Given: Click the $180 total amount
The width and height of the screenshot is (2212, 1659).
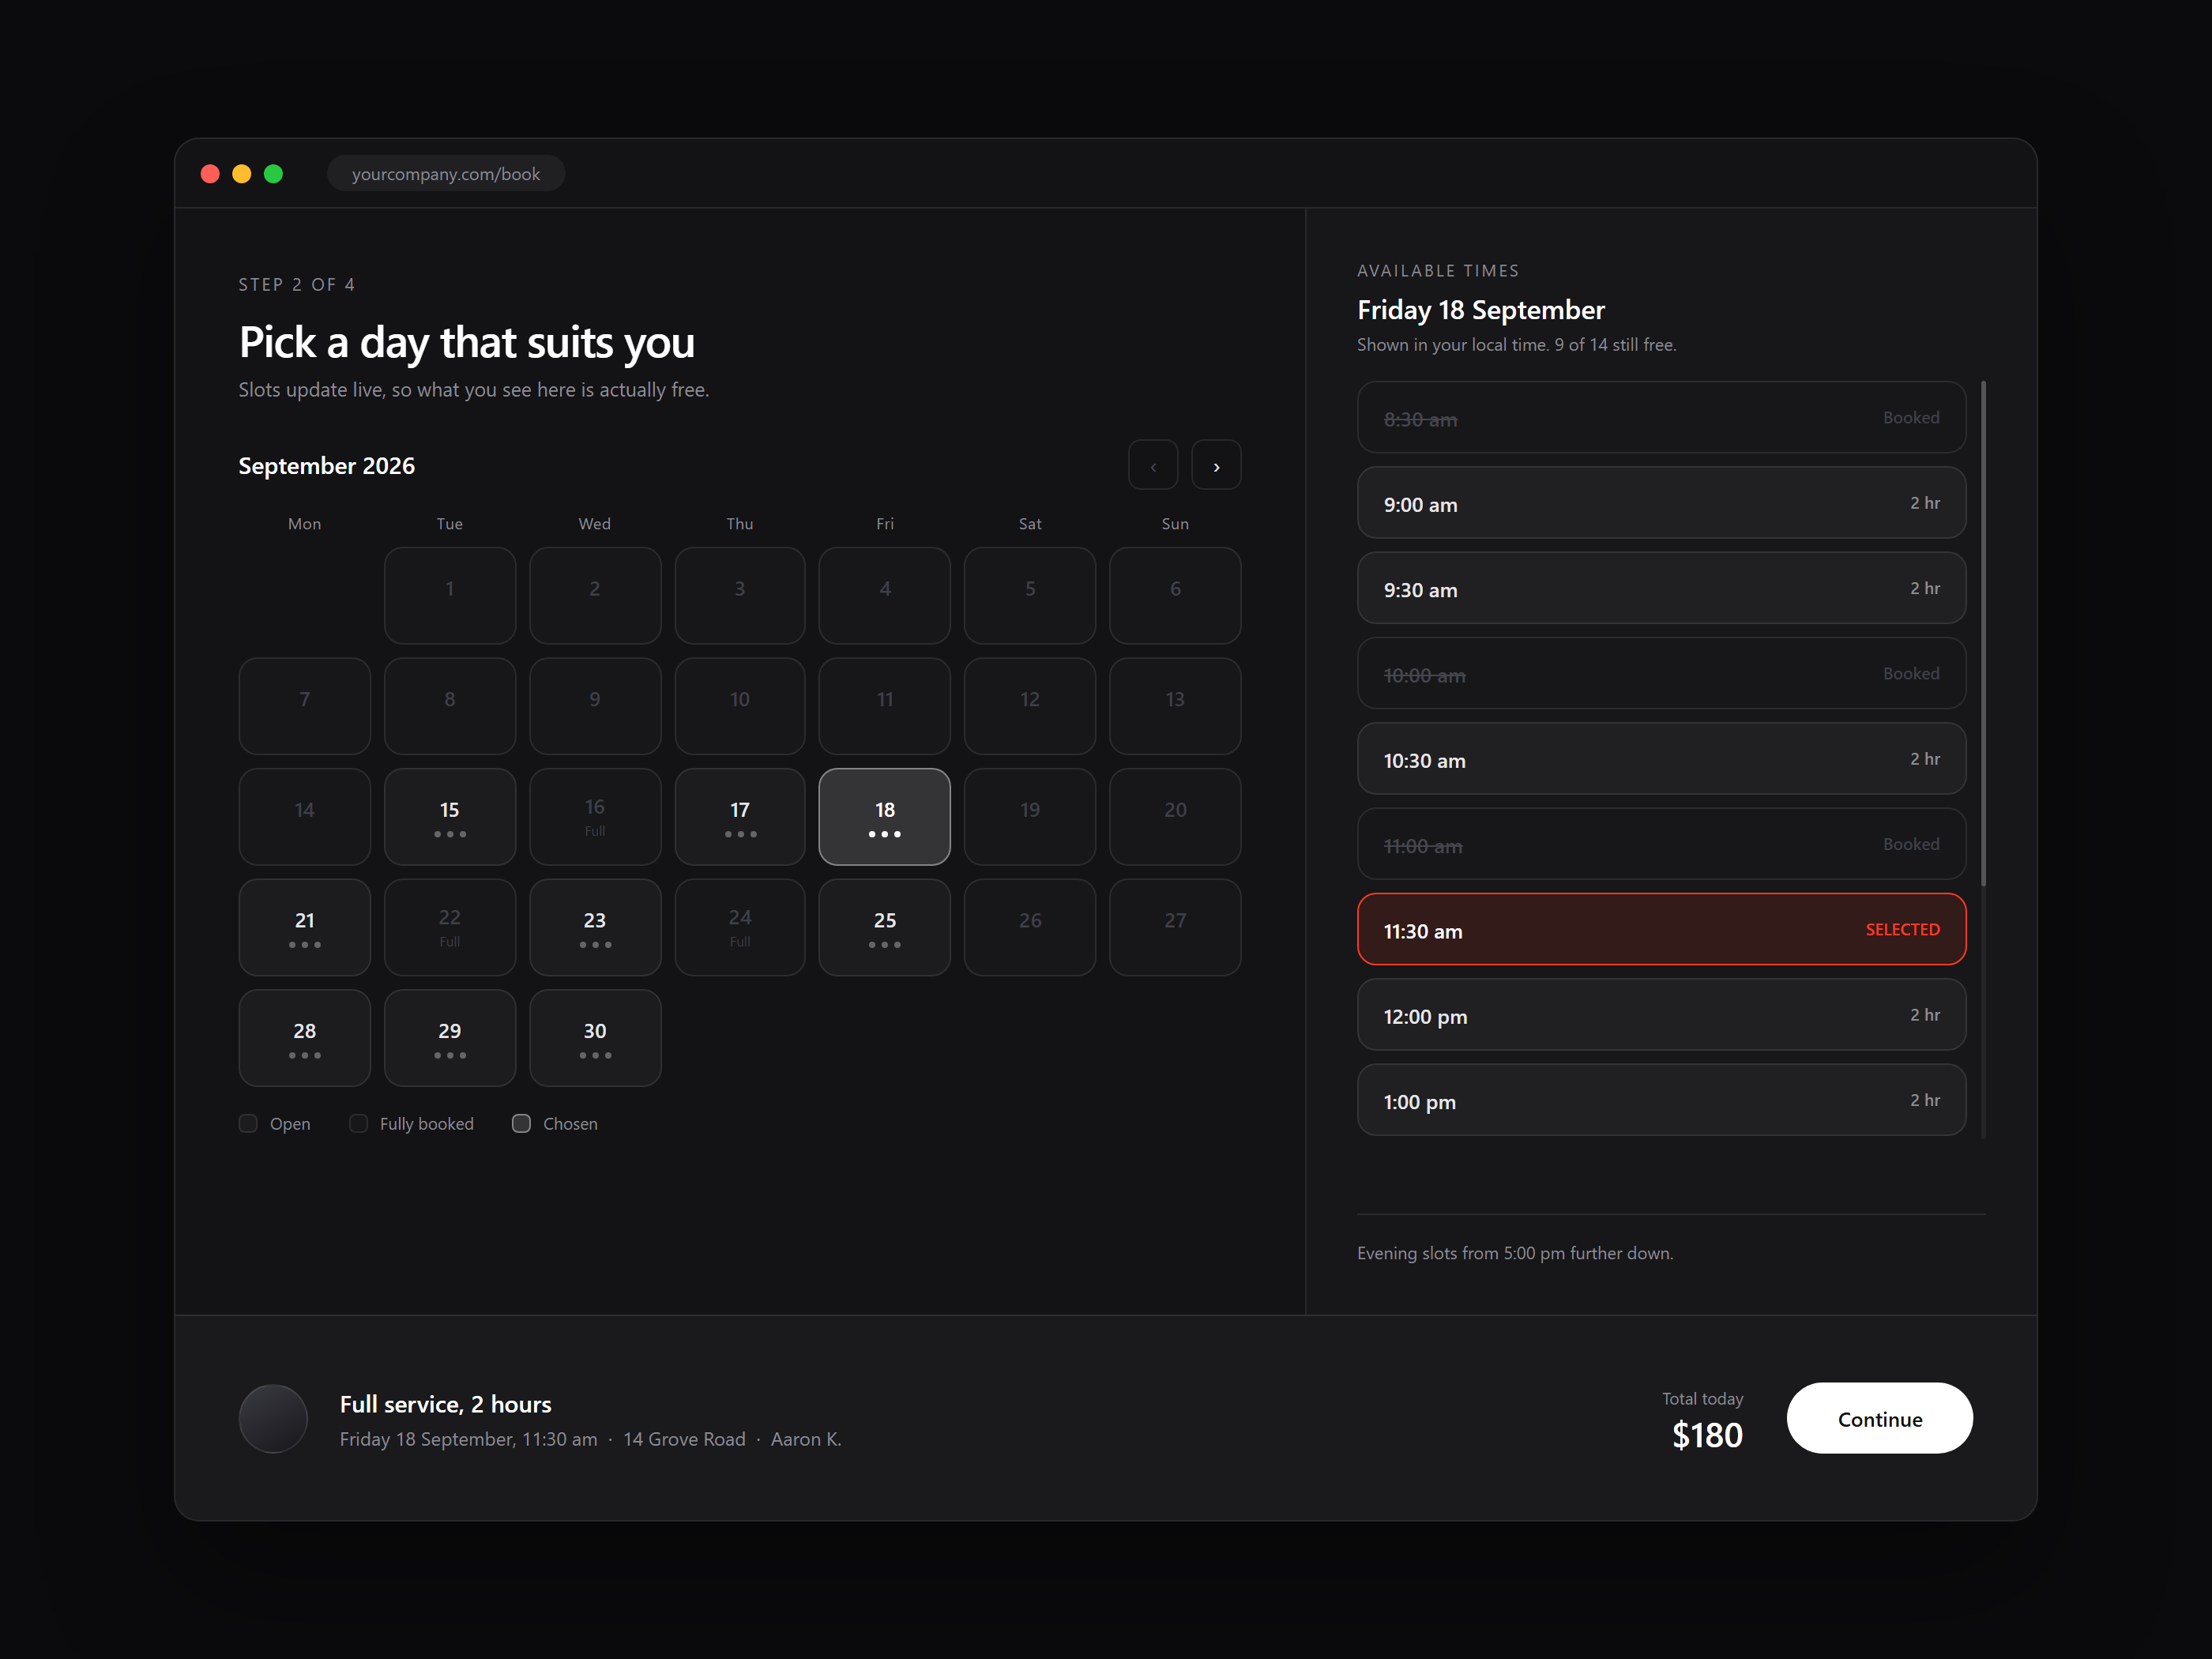Looking at the screenshot, I should (1707, 1436).
